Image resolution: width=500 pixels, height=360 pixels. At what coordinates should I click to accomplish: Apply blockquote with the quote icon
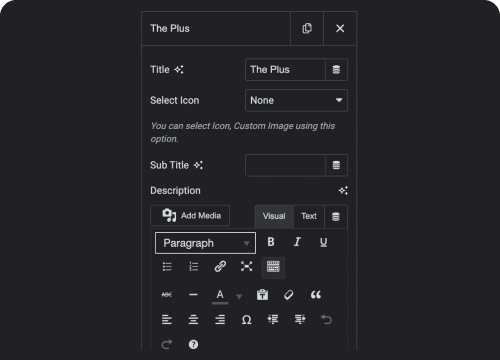316,295
